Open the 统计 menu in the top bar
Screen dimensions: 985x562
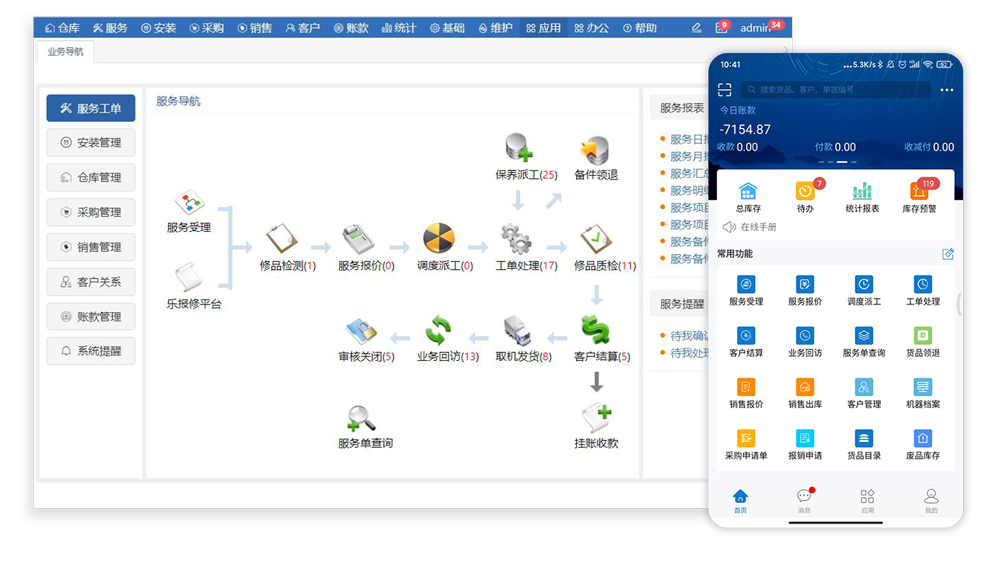click(398, 28)
